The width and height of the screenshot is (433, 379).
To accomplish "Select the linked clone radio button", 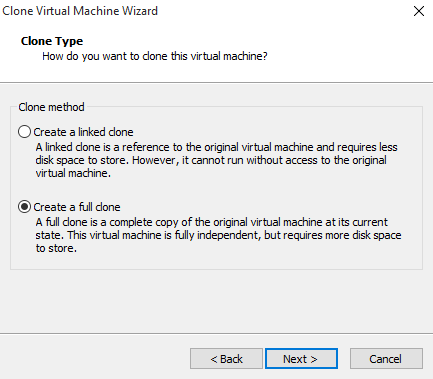I will pos(24,132).
